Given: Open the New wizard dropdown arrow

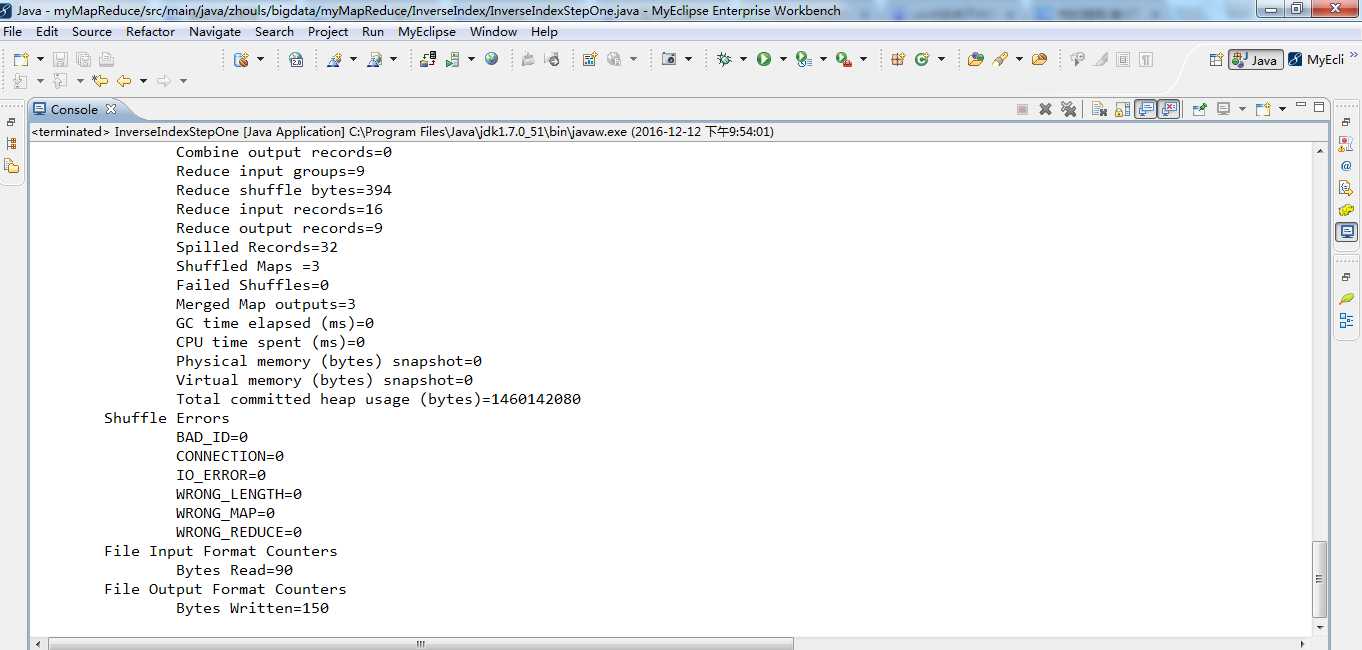Looking at the screenshot, I should coord(40,59).
